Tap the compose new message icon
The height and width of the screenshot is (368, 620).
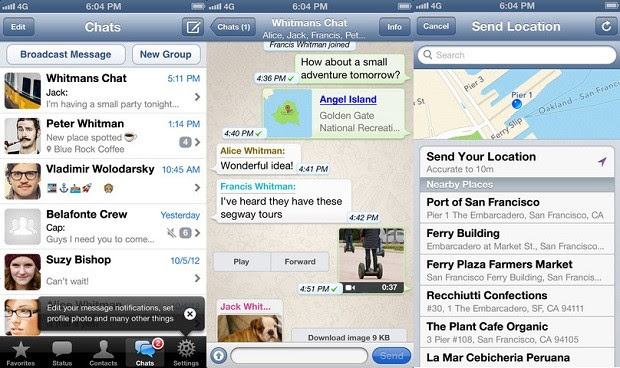193,27
